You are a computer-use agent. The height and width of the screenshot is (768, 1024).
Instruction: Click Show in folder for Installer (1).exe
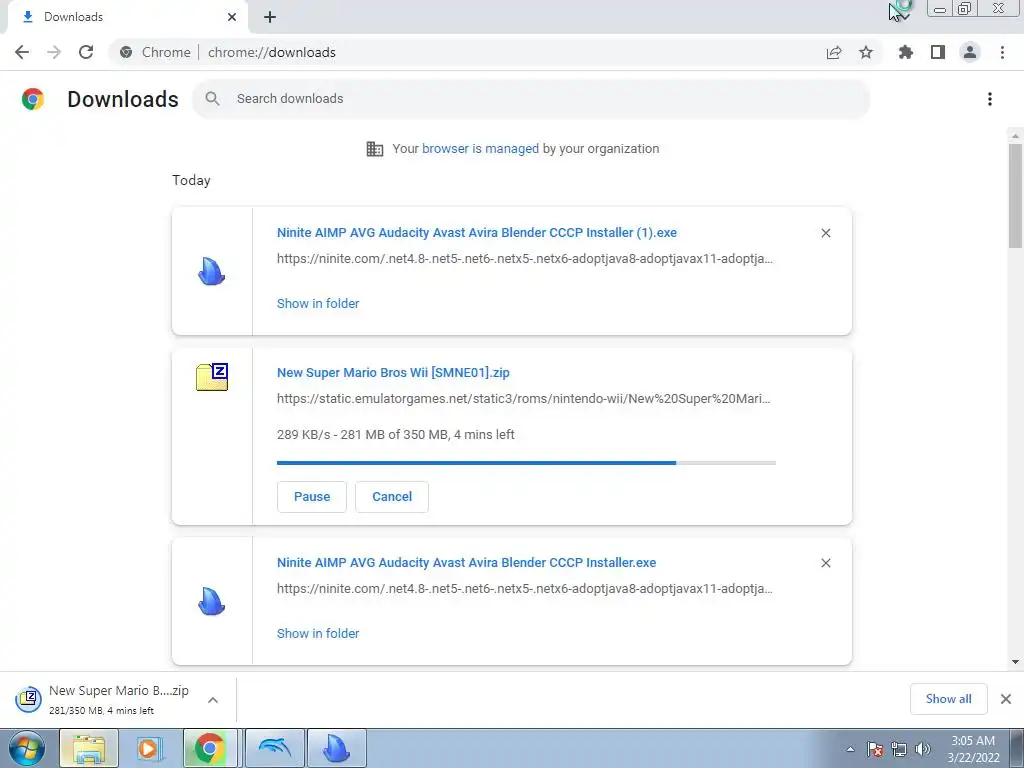(x=318, y=304)
